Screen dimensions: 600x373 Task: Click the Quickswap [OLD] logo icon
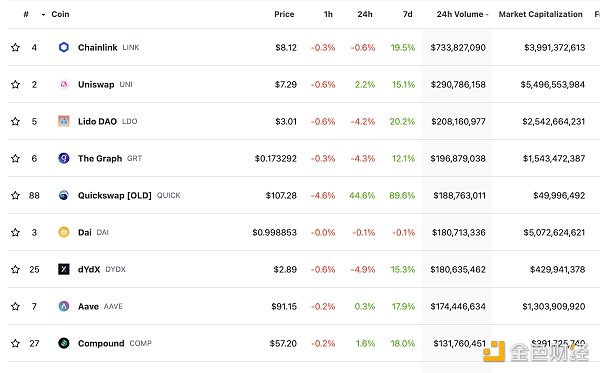click(x=64, y=195)
